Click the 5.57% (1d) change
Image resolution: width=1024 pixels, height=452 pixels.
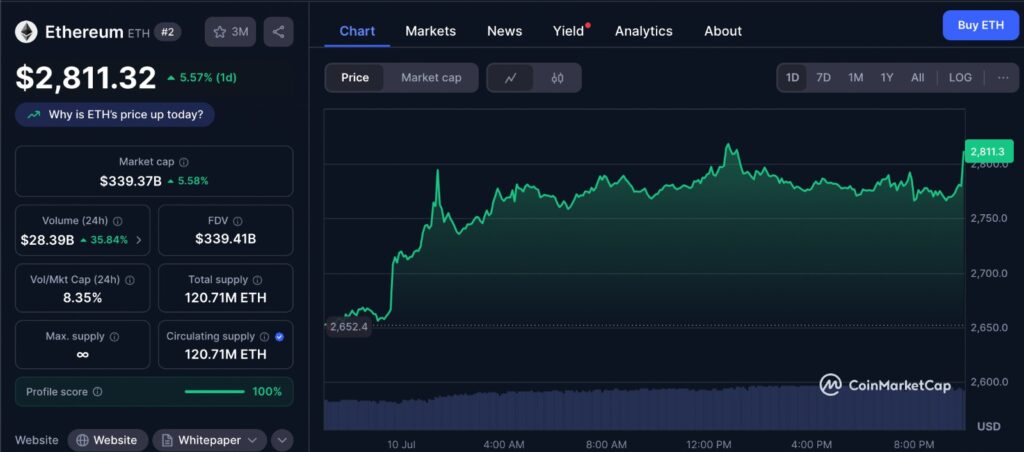point(201,78)
